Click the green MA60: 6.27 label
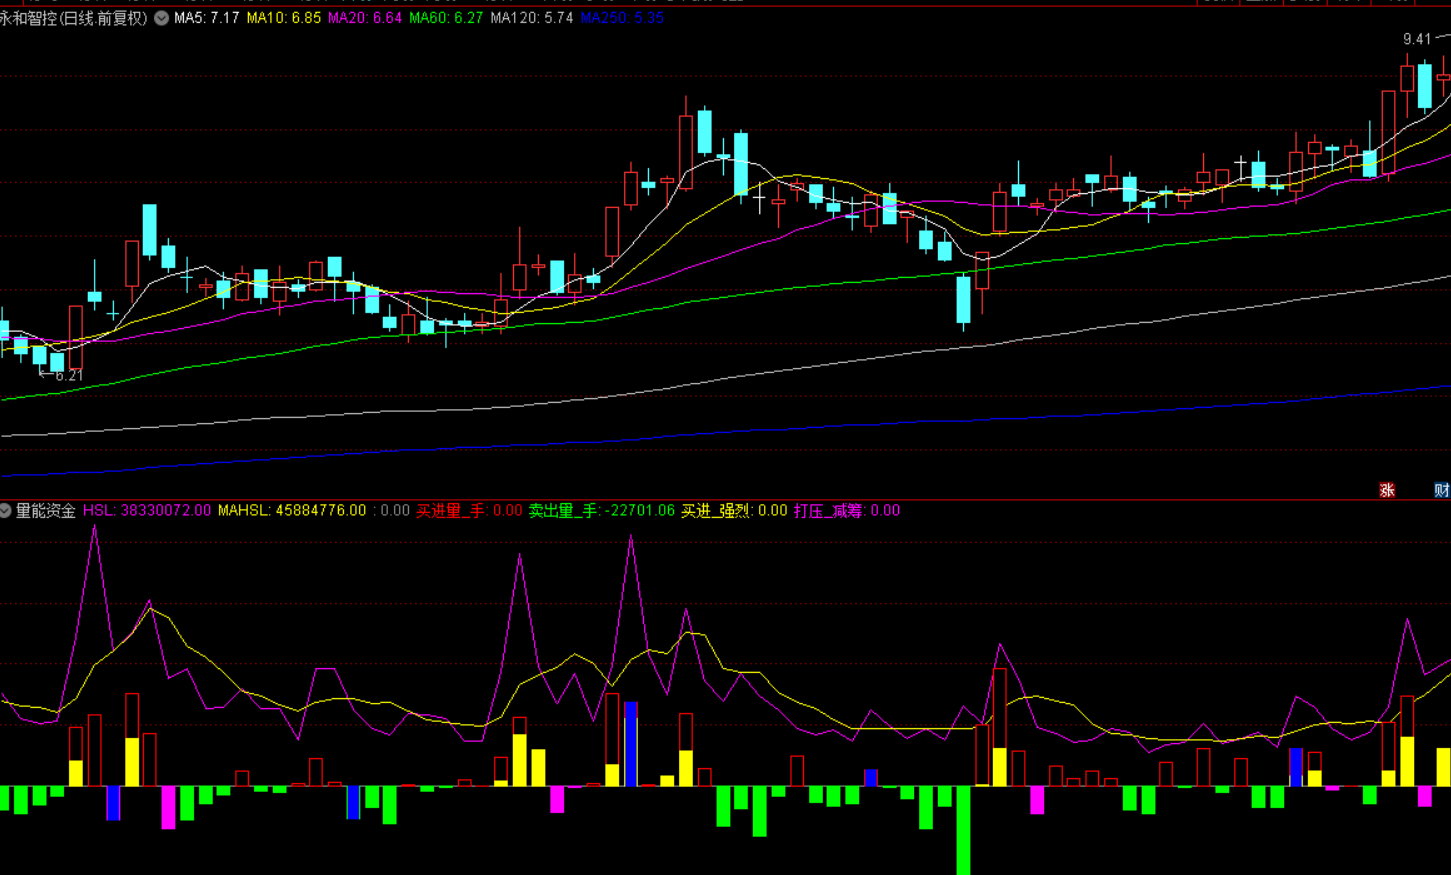Screen dimensions: 1451x875 pyautogui.click(x=446, y=18)
